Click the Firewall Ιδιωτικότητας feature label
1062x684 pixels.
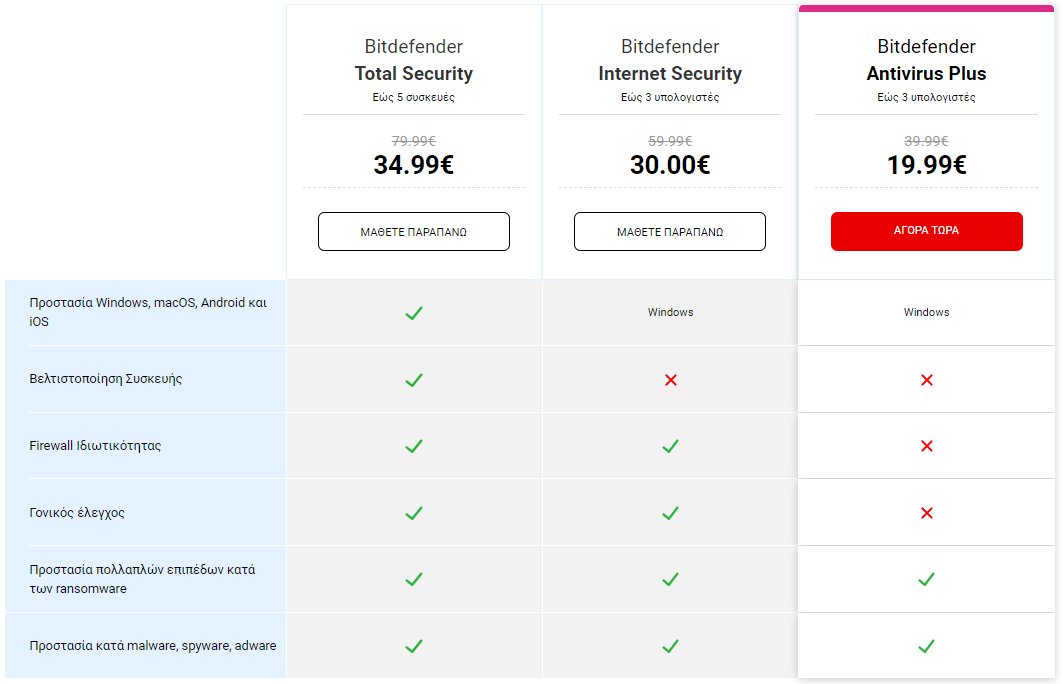(95, 446)
